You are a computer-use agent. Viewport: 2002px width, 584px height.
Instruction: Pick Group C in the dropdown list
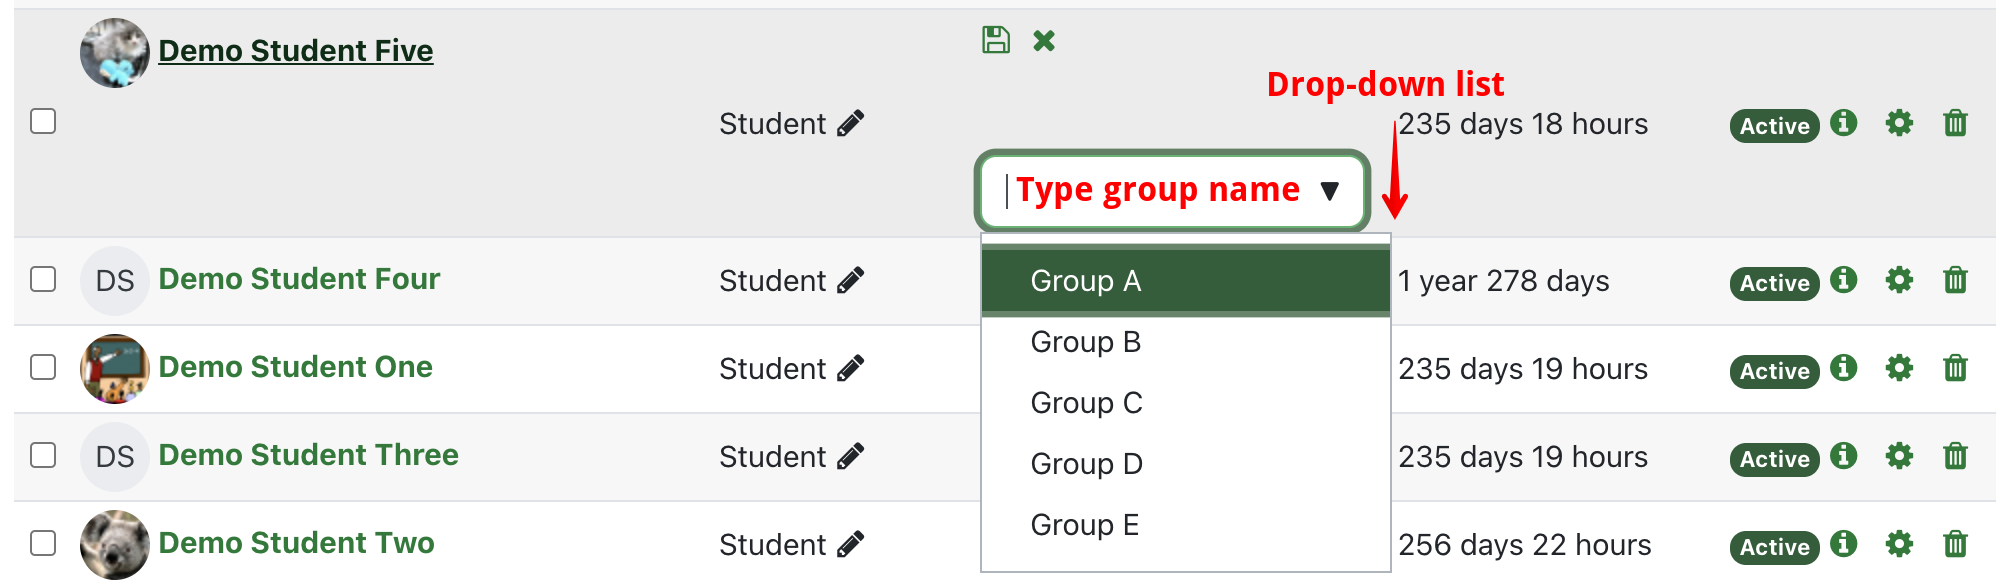(1086, 403)
